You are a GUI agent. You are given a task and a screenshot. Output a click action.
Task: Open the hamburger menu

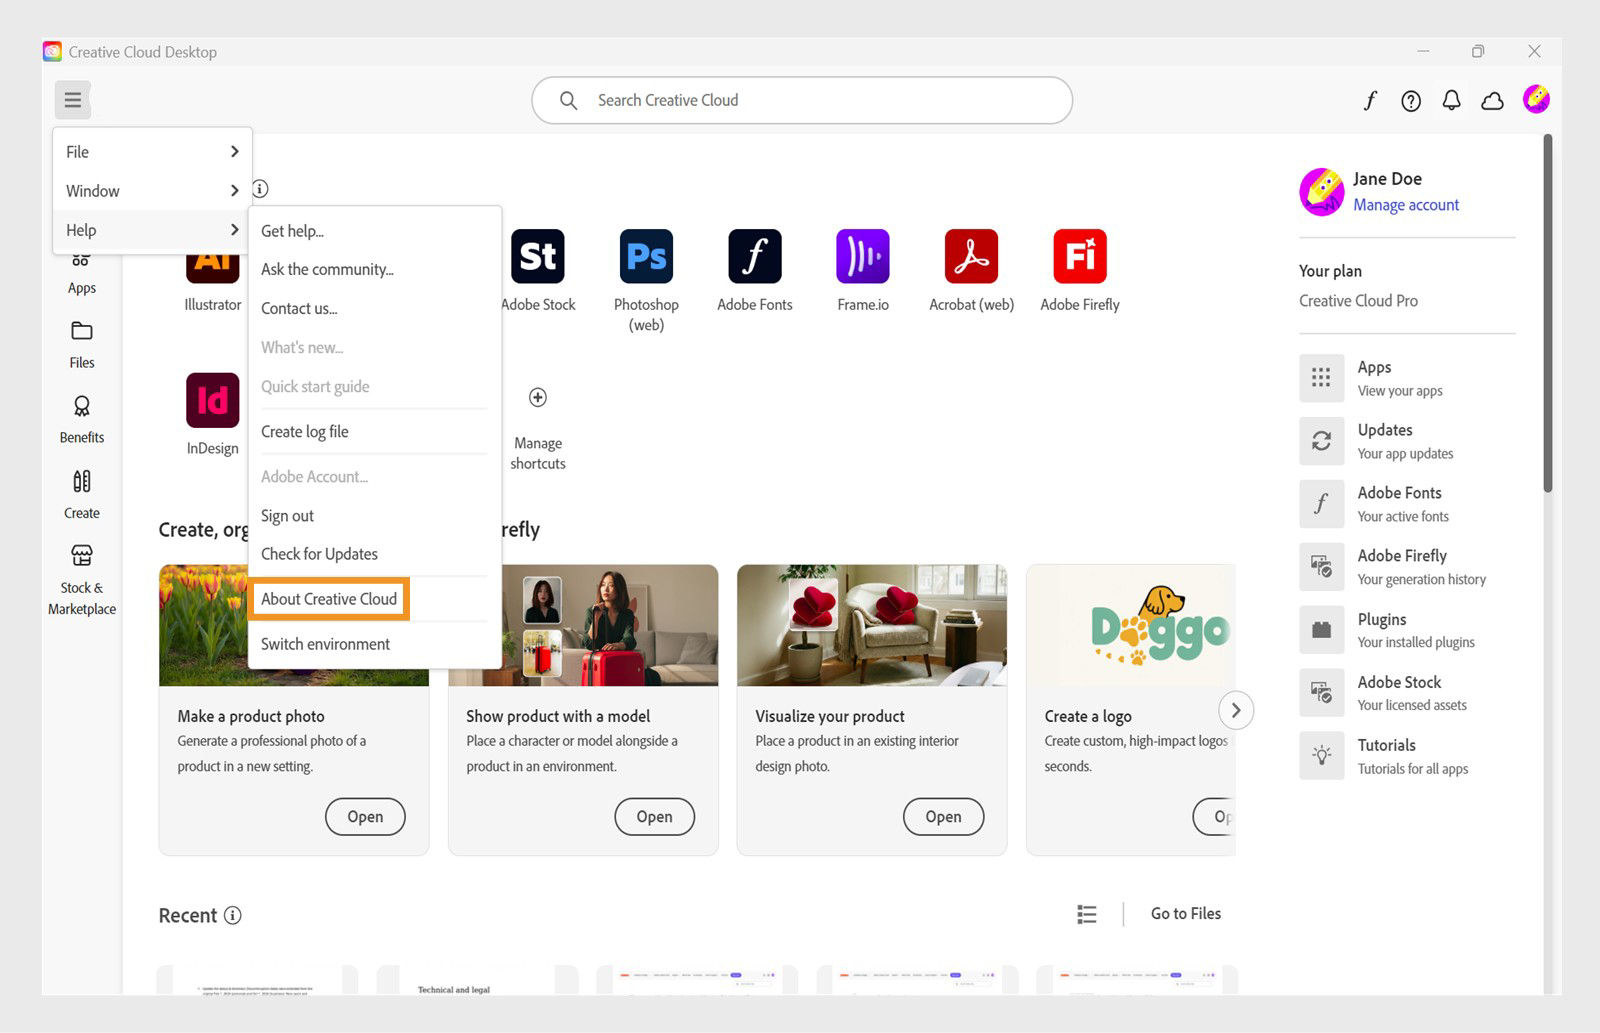(71, 99)
